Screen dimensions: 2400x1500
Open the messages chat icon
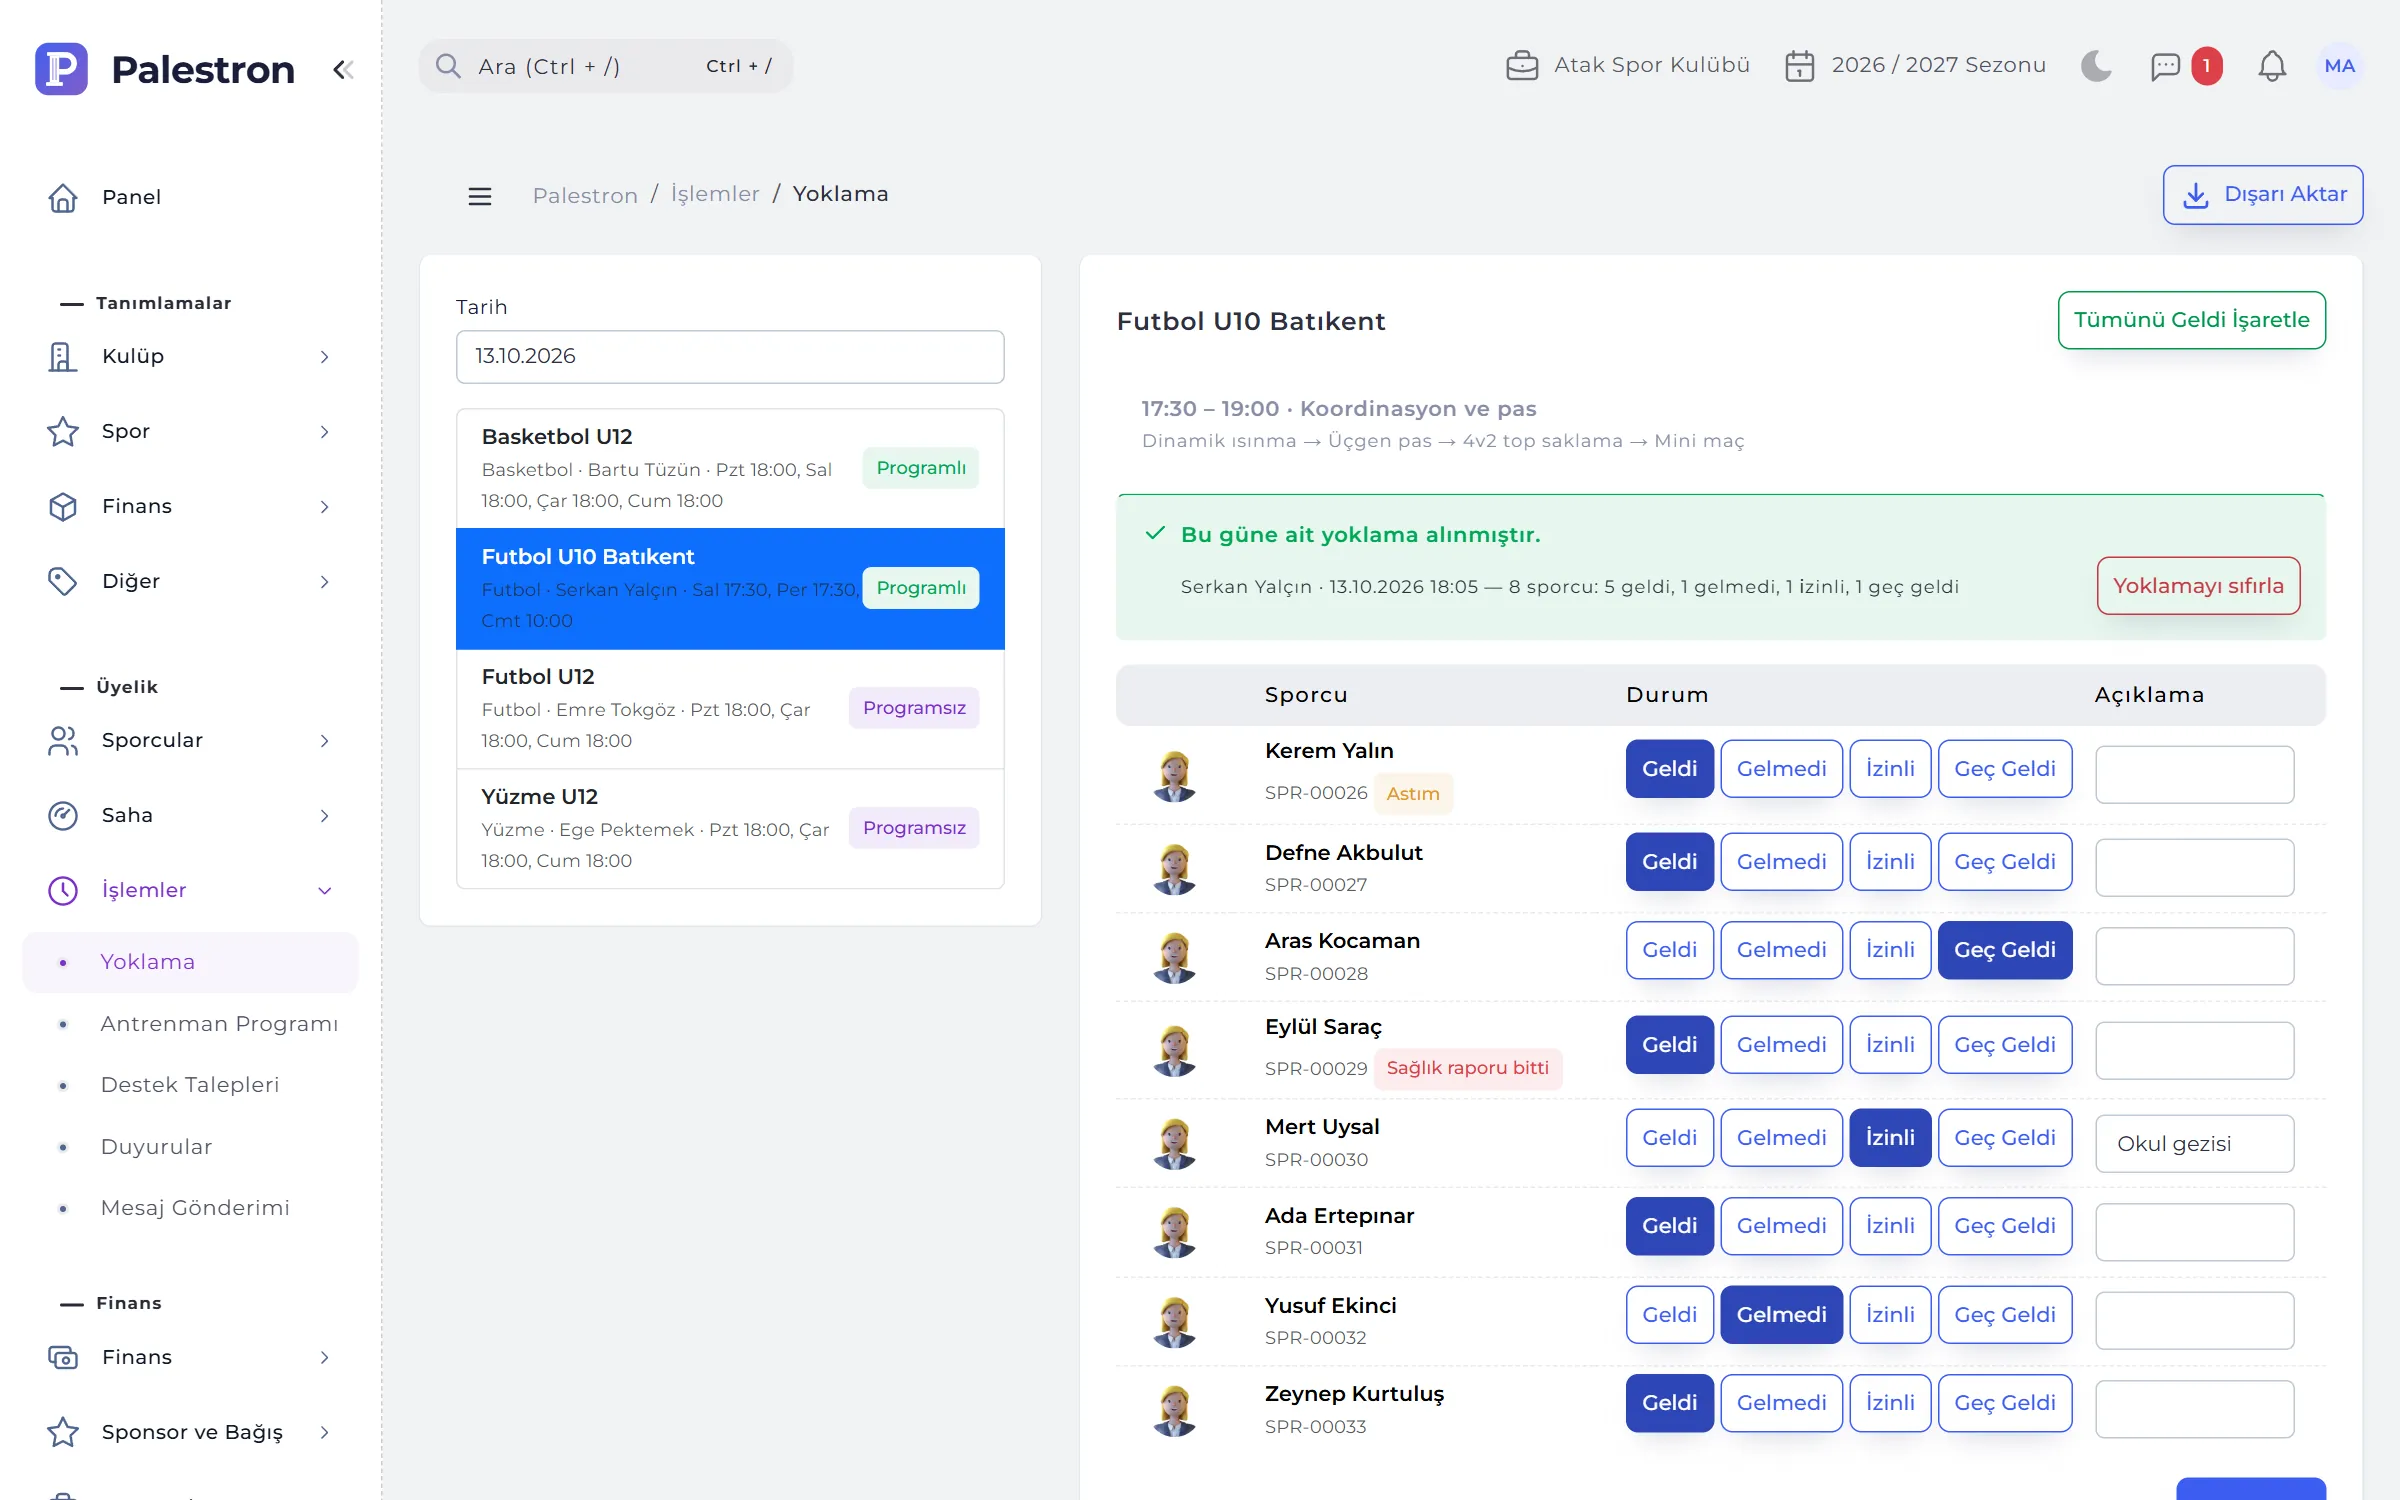(x=2165, y=66)
